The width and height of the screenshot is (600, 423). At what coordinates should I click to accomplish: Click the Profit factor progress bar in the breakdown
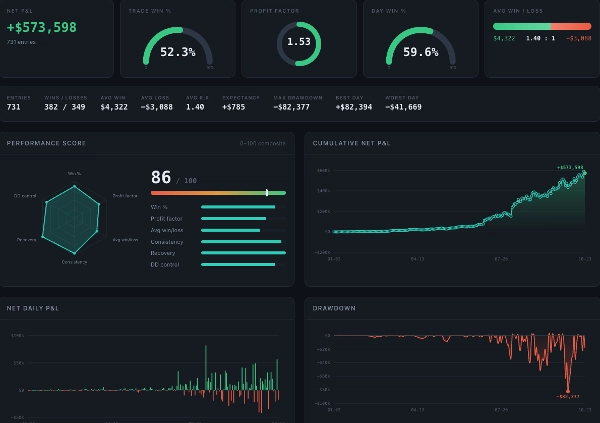tap(243, 219)
